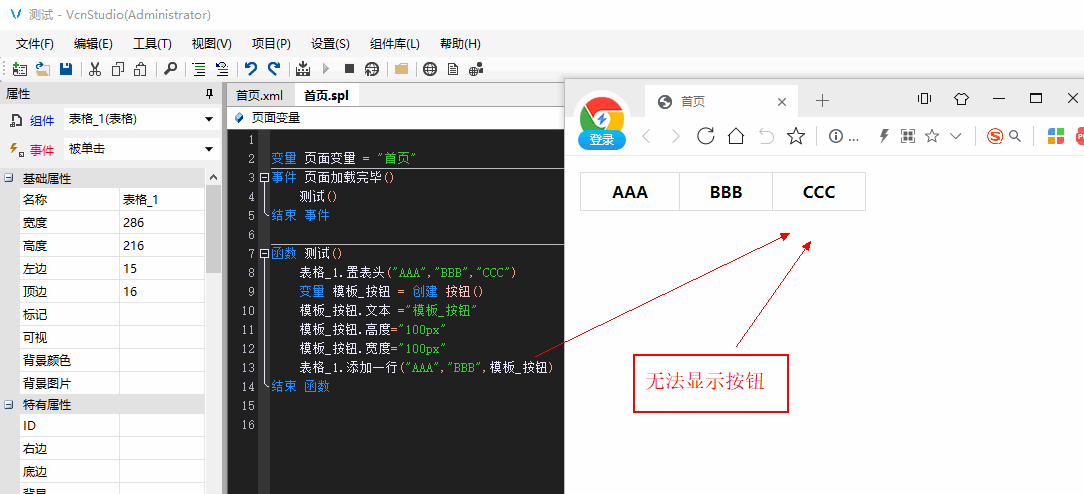Toggle pin on the 属性 panel
The width and height of the screenshot is (1084, 494).
click(x=209, y=94)
